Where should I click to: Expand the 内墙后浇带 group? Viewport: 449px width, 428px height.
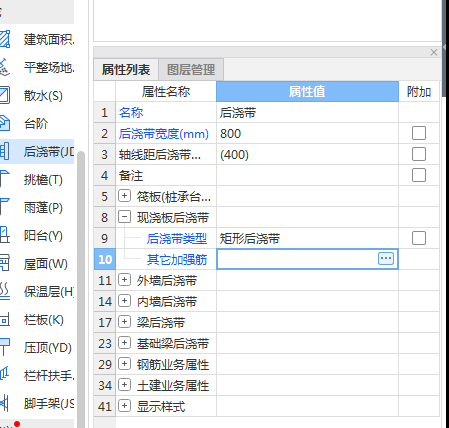click(x=124, y=301)
